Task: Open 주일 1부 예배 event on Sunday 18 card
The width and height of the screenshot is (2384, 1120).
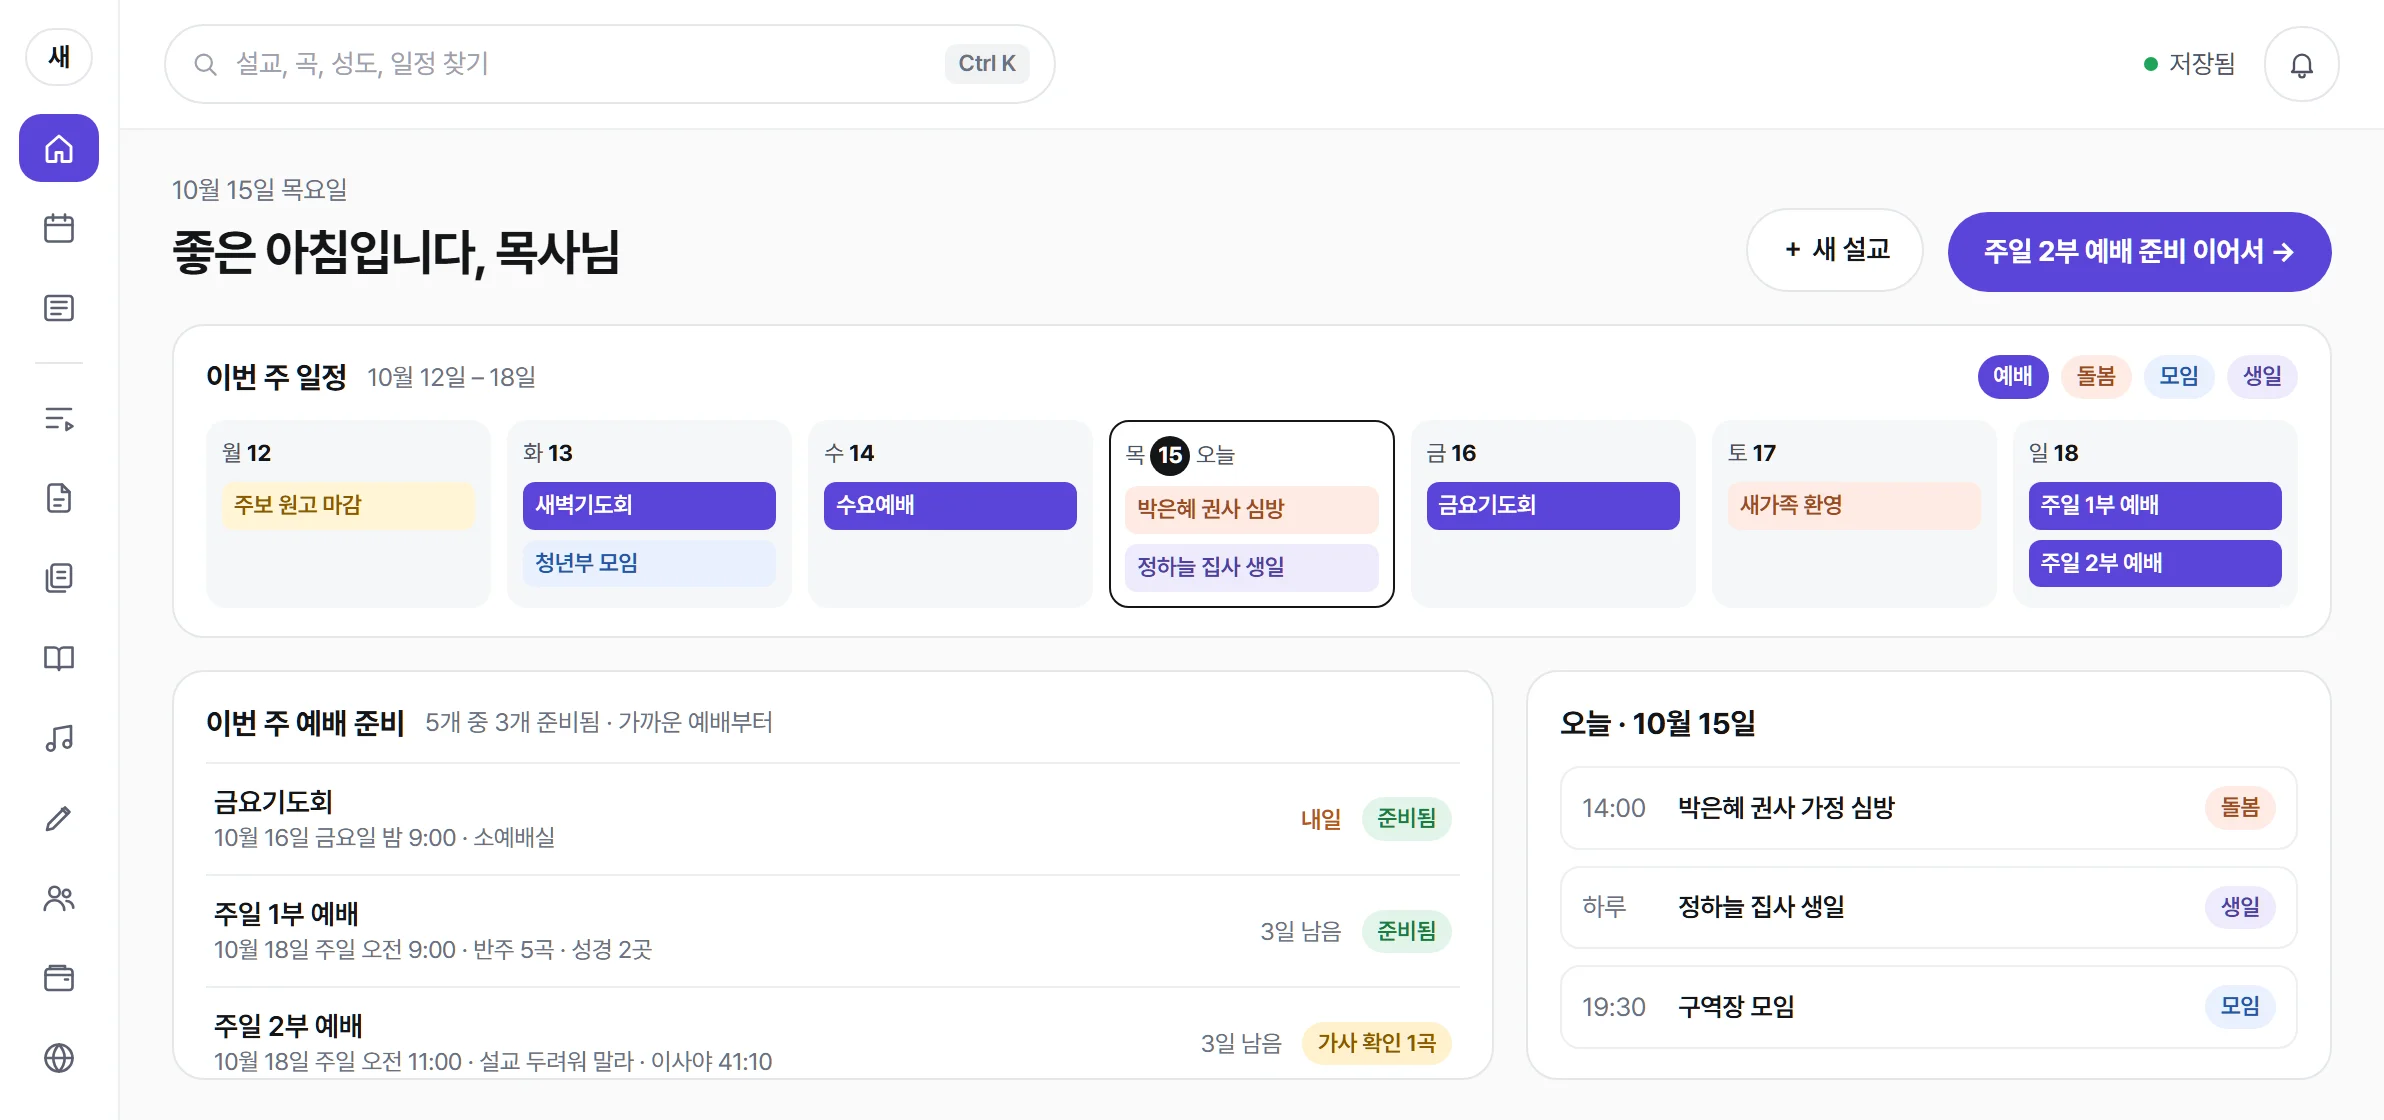Action: [x=2154, y=505]
